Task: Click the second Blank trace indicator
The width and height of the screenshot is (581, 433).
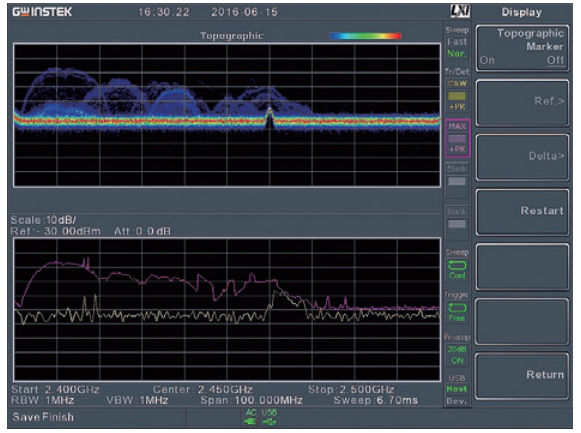Action: (x=457, y=223)
